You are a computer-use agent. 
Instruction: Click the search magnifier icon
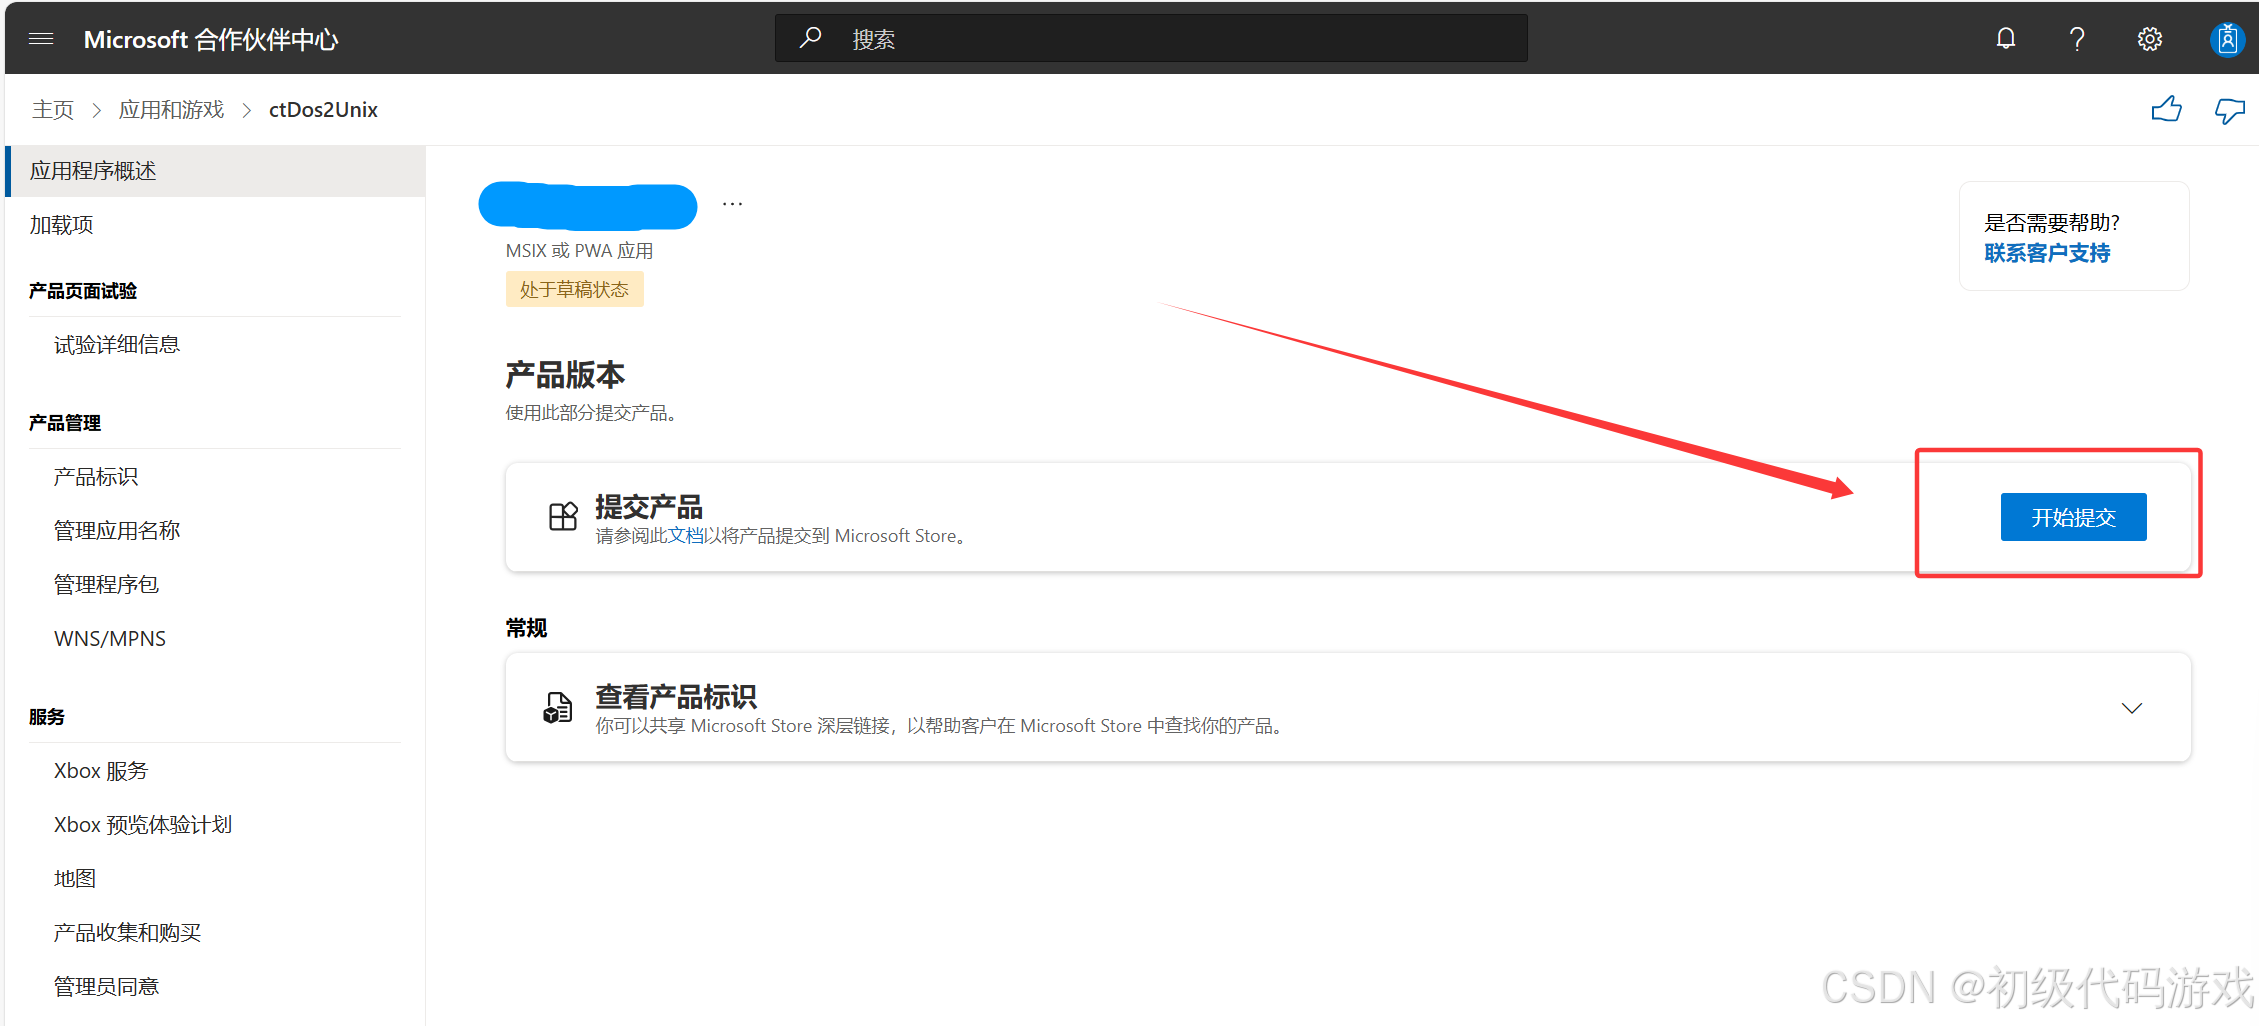click(x=811, y=38)
